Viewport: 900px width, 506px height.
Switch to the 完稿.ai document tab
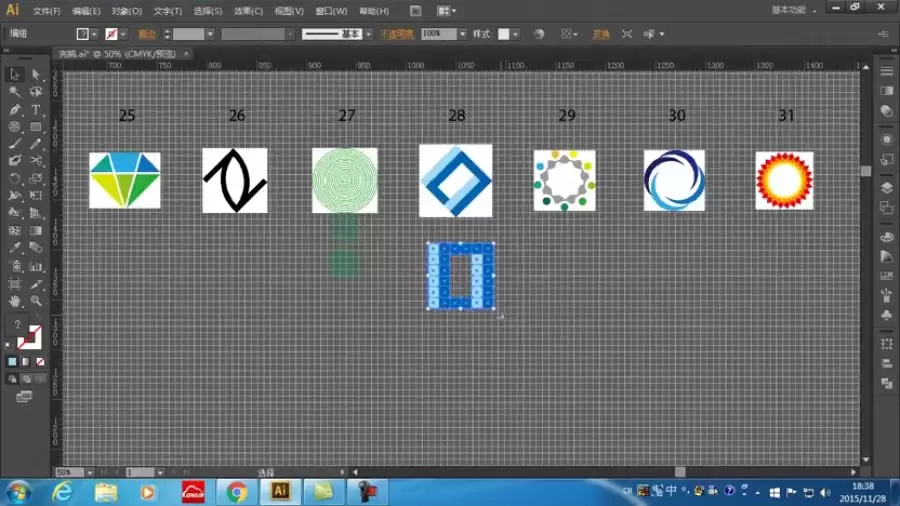click(x=117, y=53)
